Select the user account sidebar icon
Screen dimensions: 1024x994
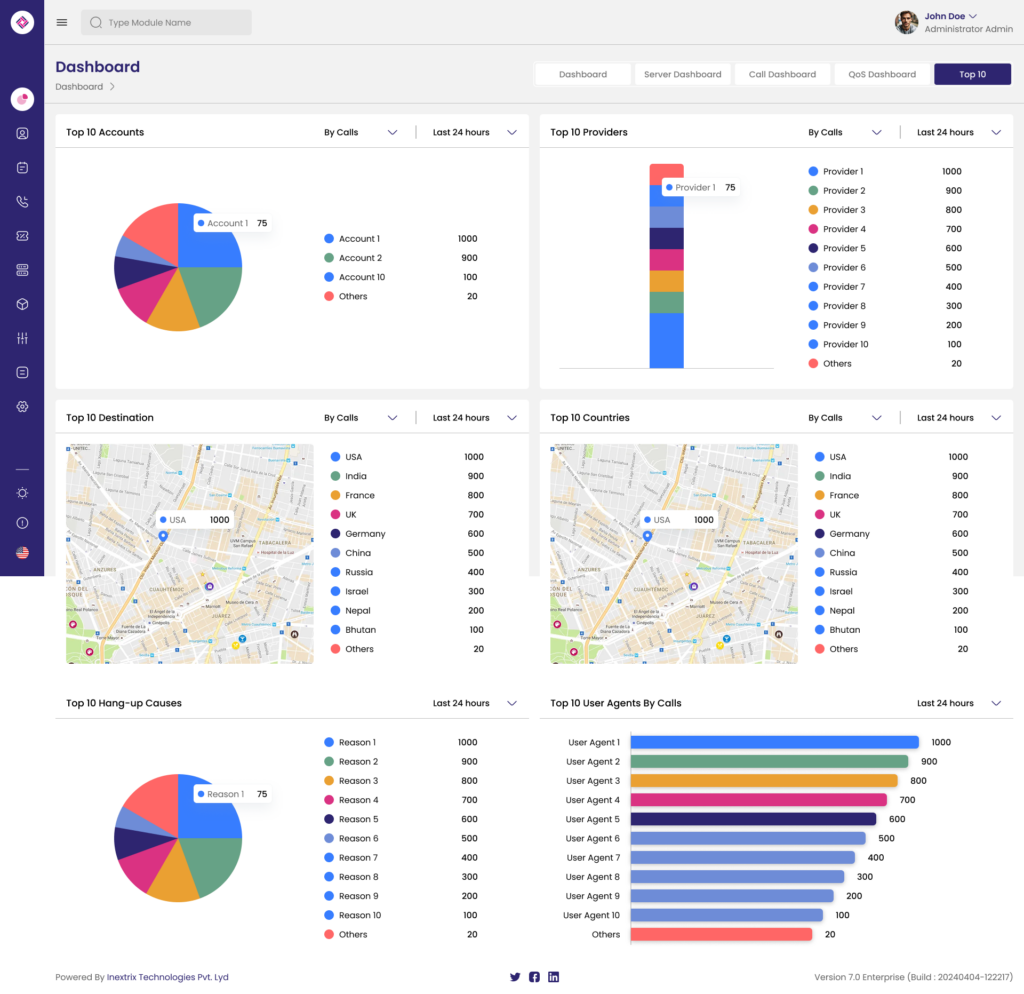(22, 134)
